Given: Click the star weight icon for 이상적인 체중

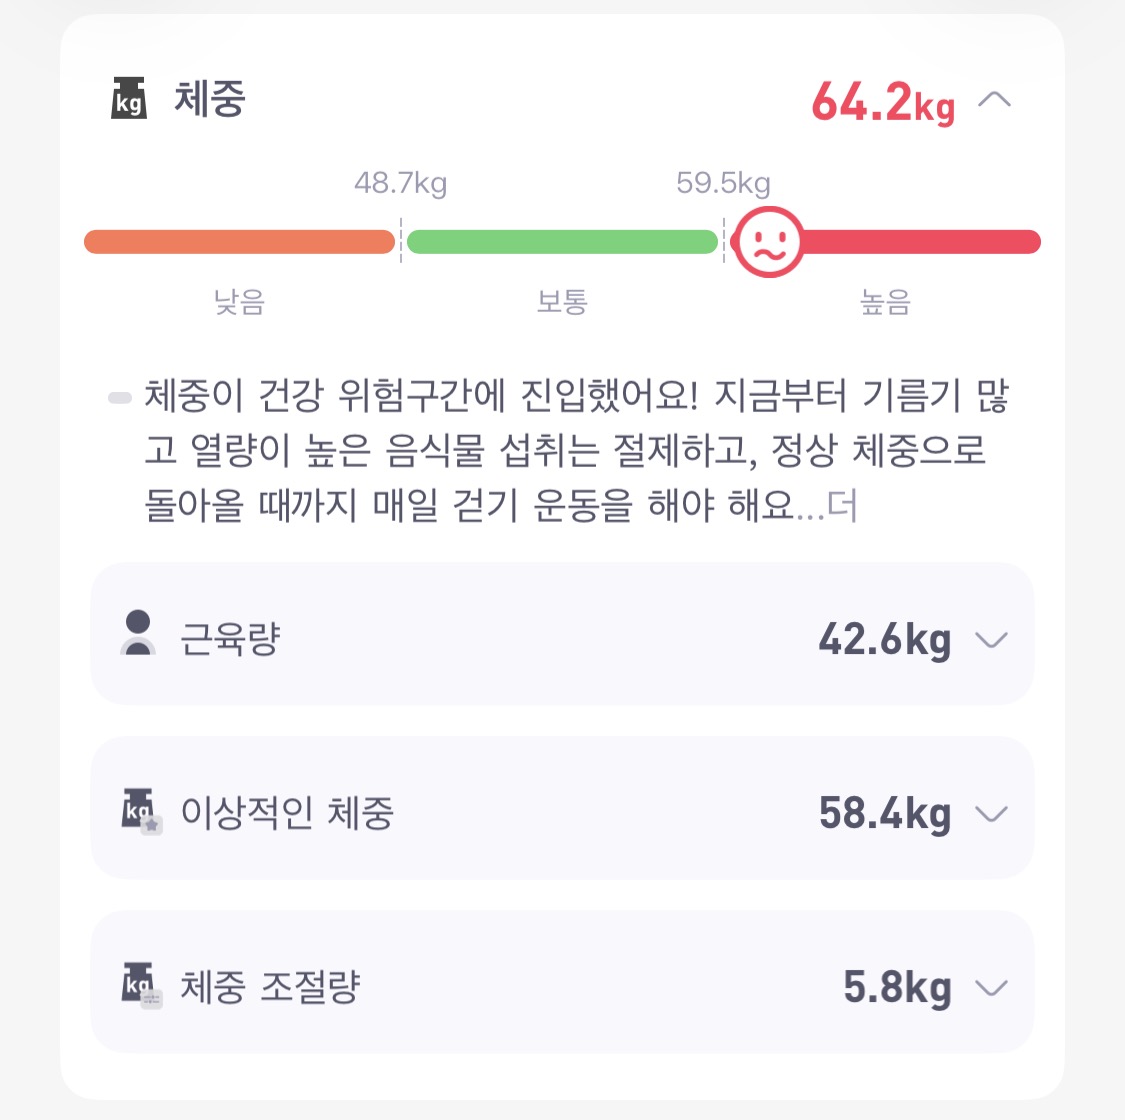Looking at the screenshot, I should click(141, 811).
